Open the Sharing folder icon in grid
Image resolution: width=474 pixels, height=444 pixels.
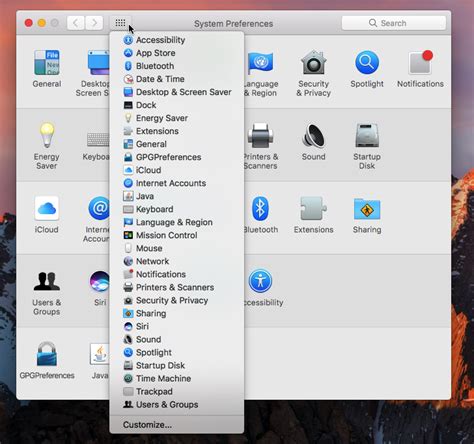(x=367, y=209)
